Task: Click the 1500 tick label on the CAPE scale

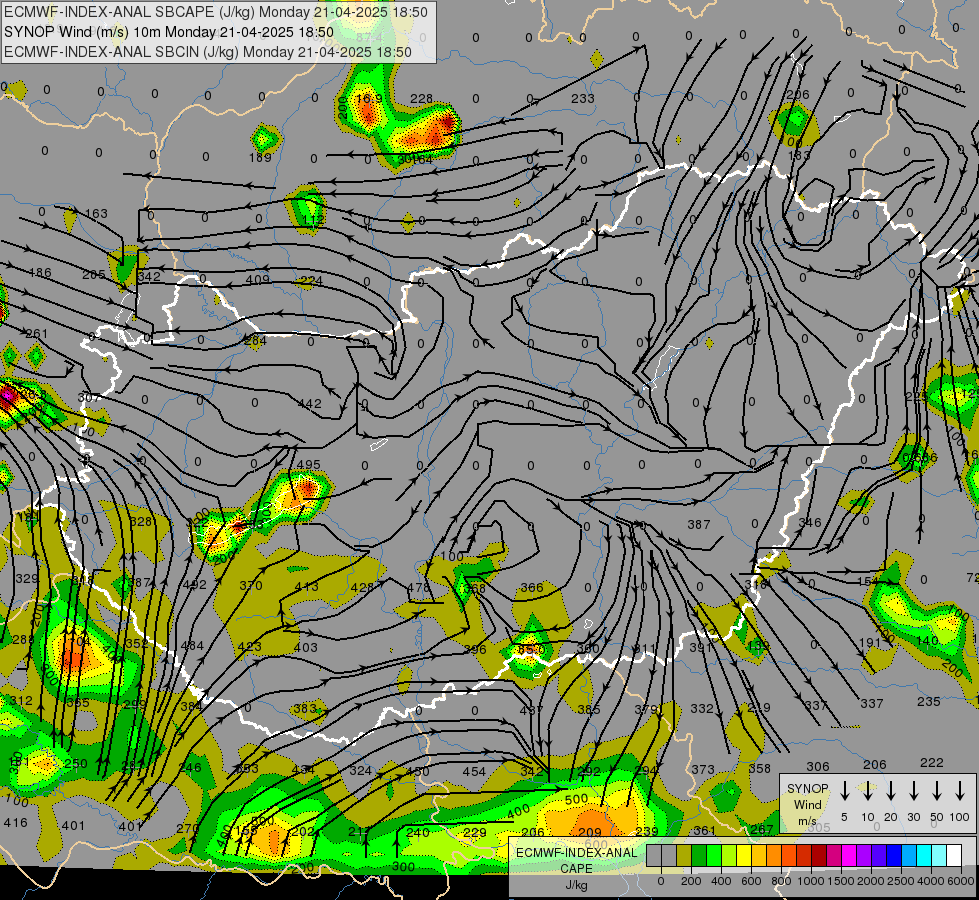Action: (840, 881)
